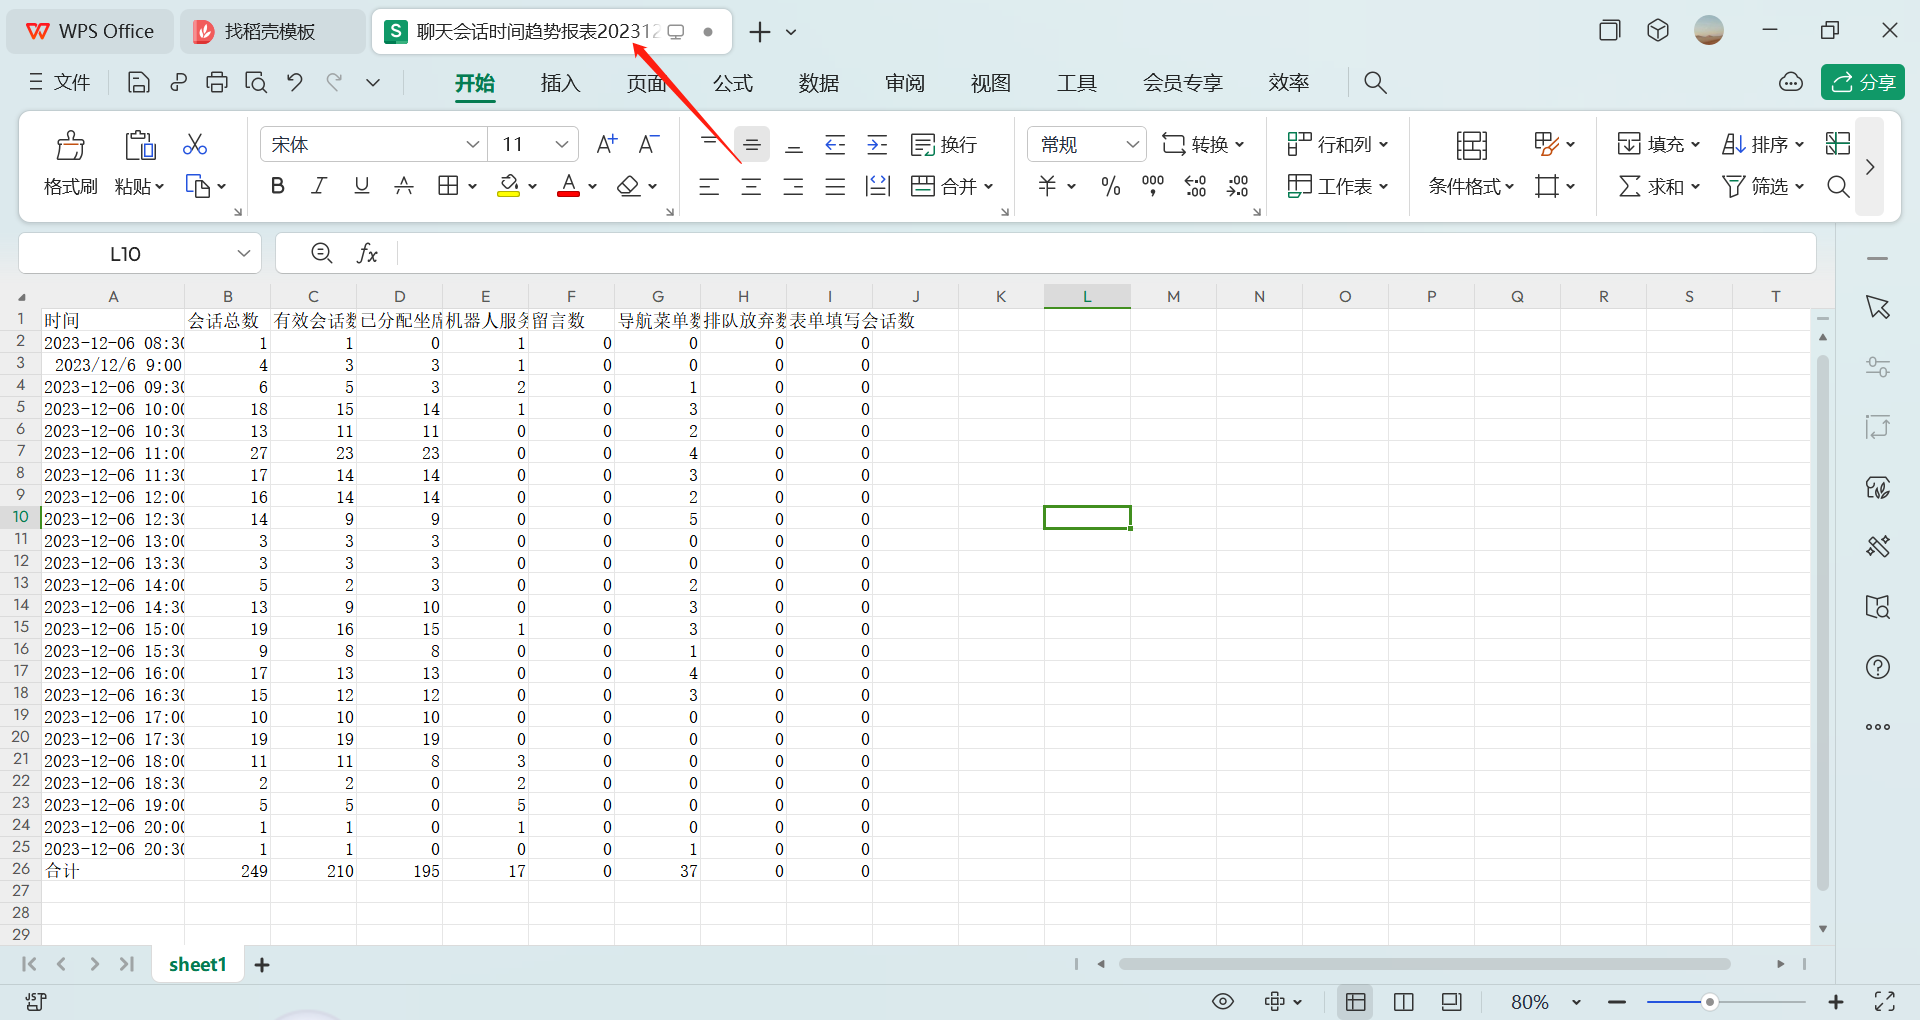The image size is (1920, 1020).
Task: Open the 文件 menu
Action: 60,83
